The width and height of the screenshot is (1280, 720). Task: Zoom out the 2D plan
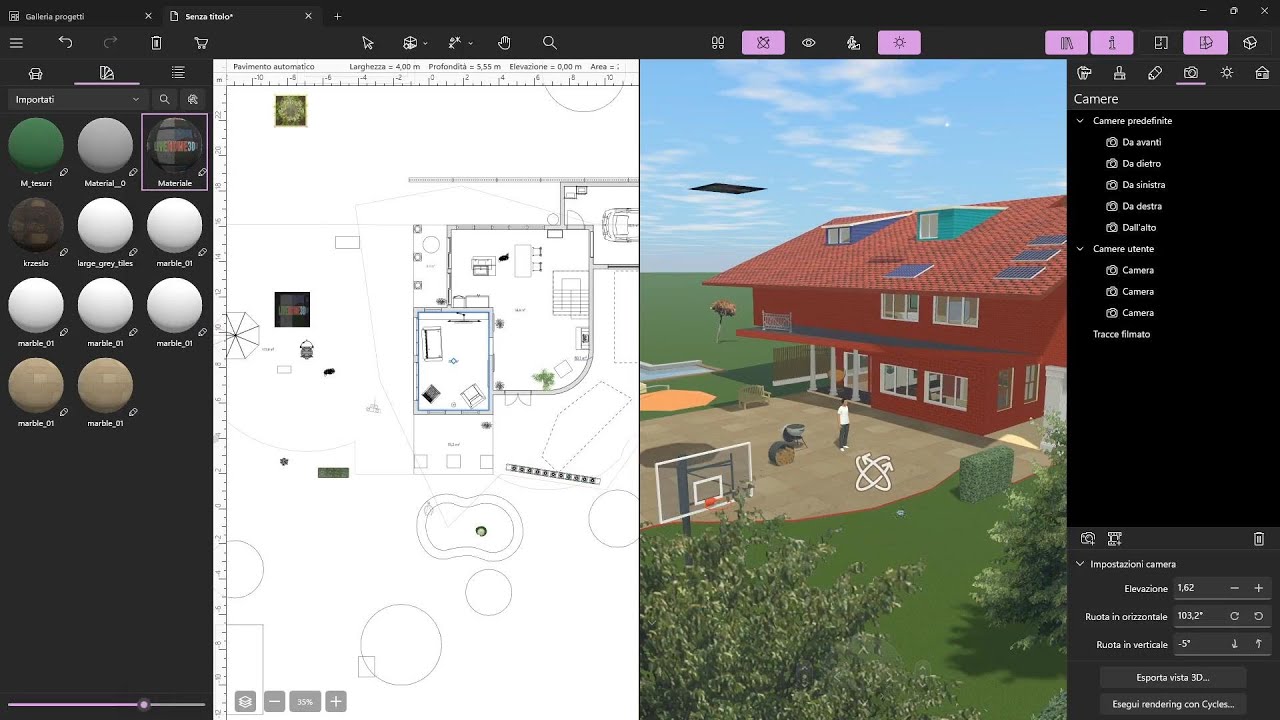click(x=274, y=701)
